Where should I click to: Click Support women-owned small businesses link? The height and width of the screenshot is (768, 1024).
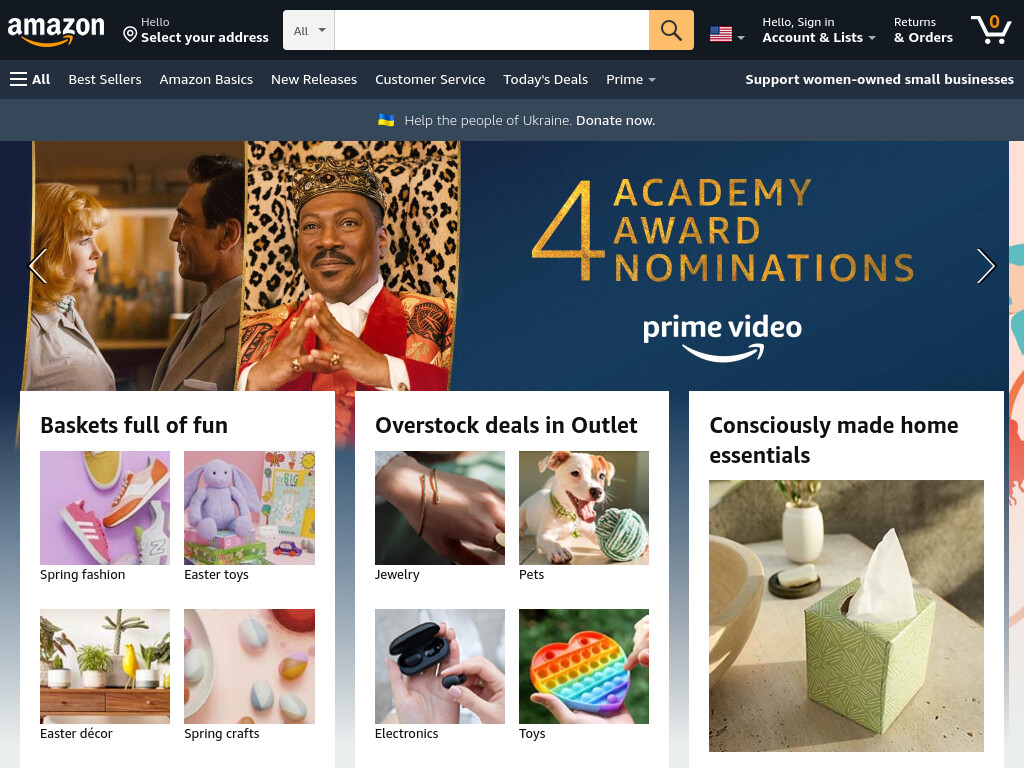879,80
